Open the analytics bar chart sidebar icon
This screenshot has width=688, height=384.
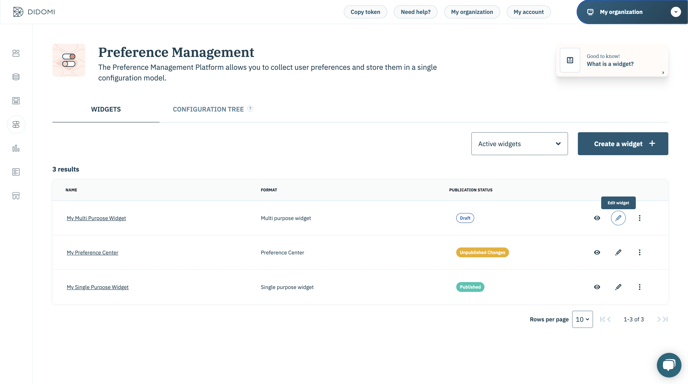16,148
